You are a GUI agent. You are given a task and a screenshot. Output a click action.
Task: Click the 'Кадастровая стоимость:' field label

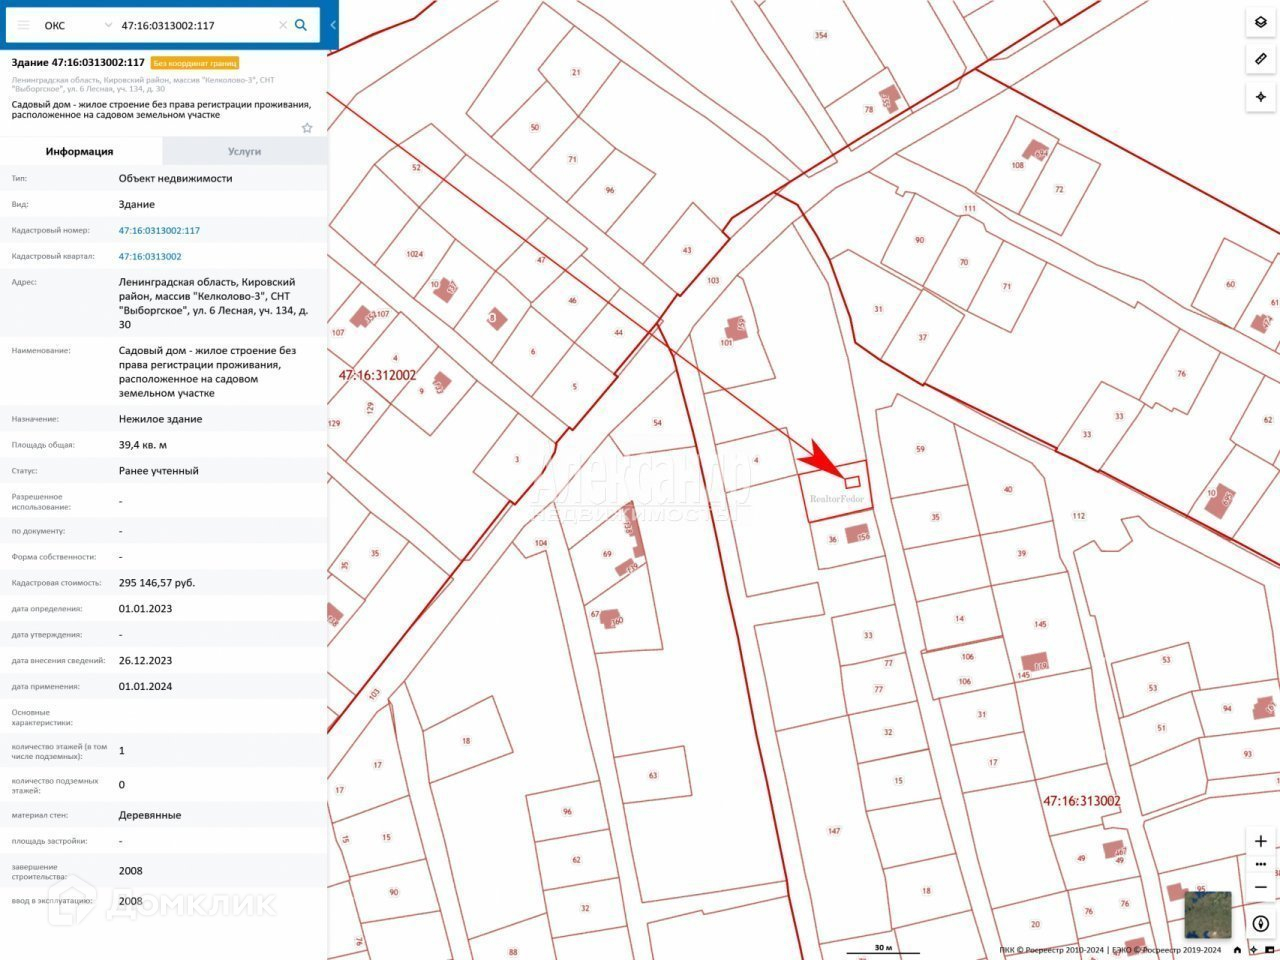point(57,582)
